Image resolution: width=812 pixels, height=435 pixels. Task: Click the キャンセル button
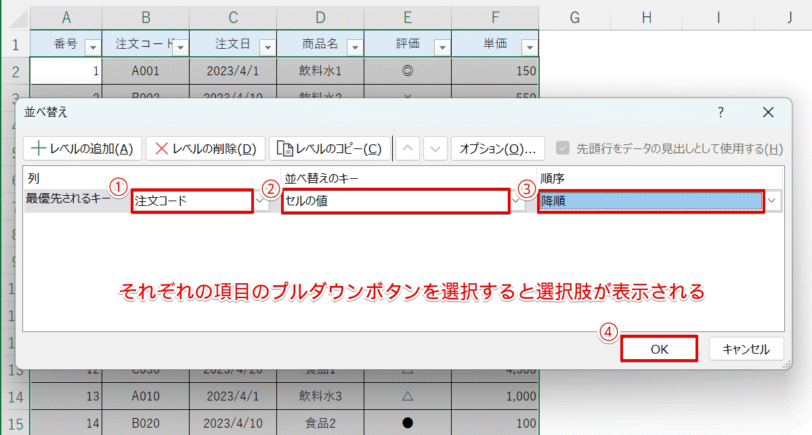746,349
